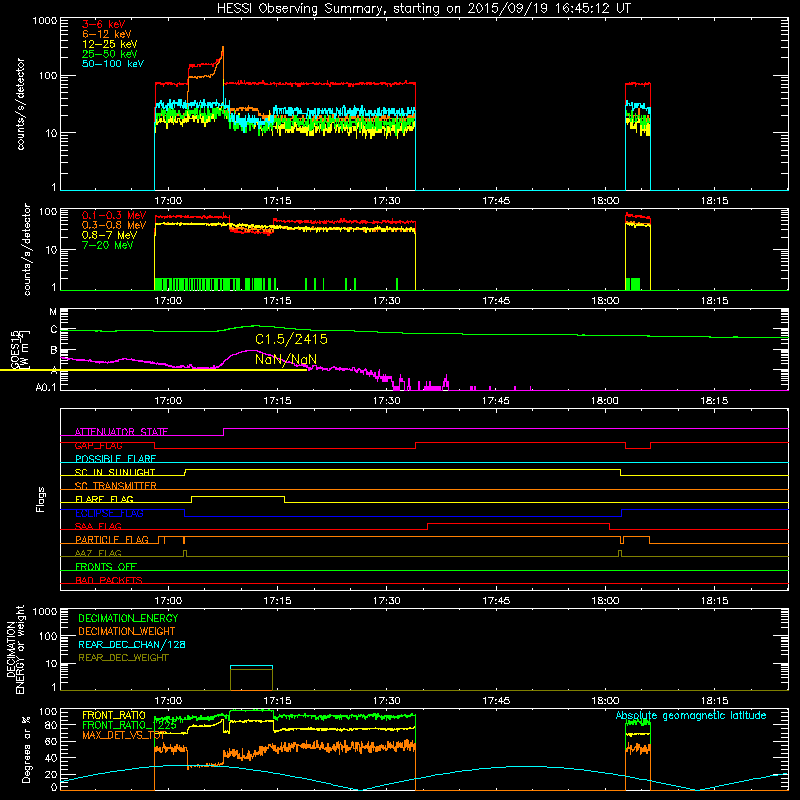Select the 'Degrees or %' axis label
Image resolution: width=800 pixels, height=800 pixels.
26,749
